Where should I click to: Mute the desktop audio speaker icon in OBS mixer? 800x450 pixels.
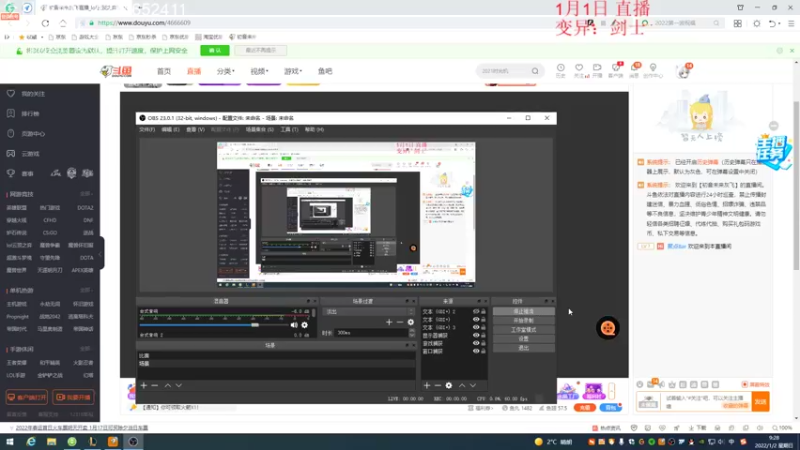pos(294,325)
